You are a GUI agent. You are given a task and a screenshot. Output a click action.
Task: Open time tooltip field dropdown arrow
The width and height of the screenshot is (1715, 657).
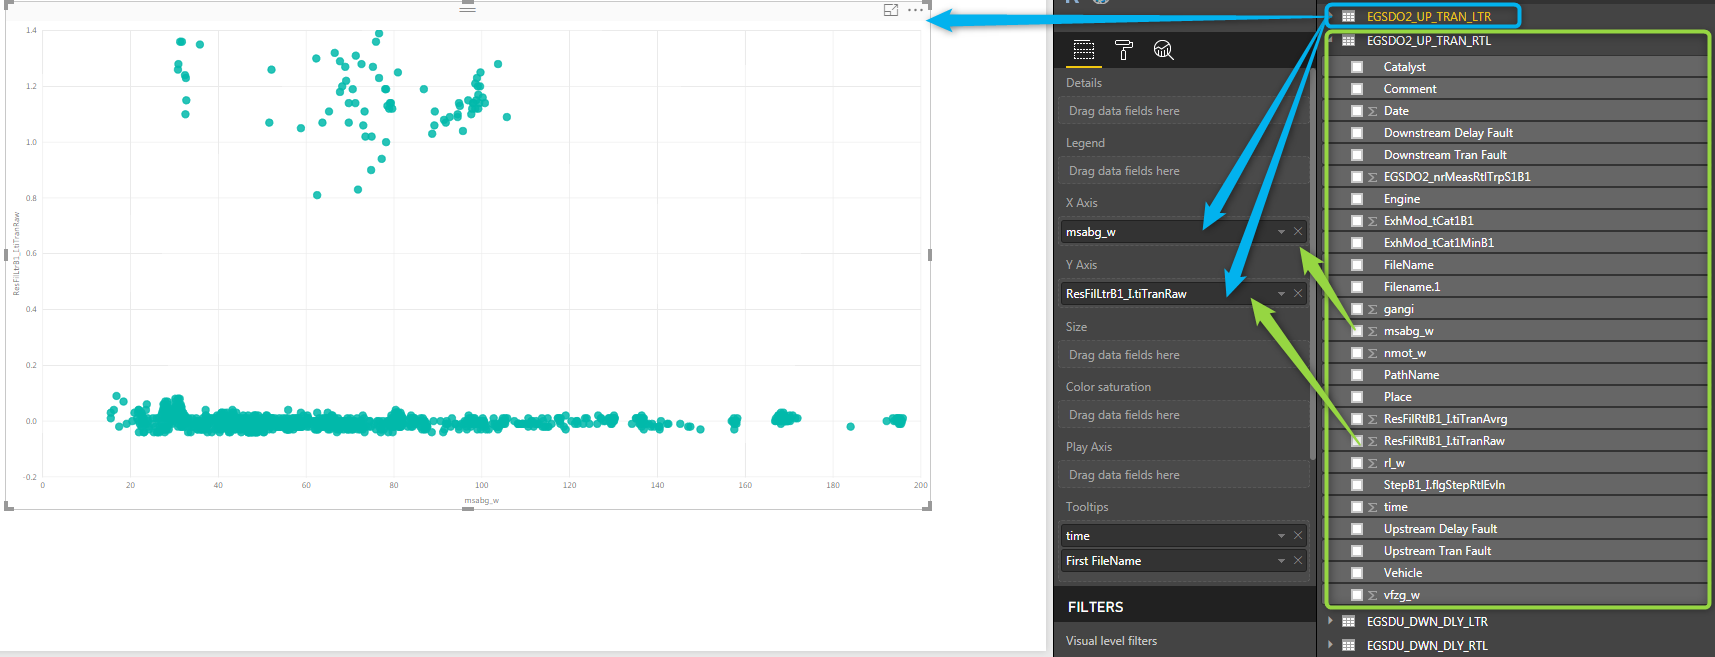pos(1281,536)
